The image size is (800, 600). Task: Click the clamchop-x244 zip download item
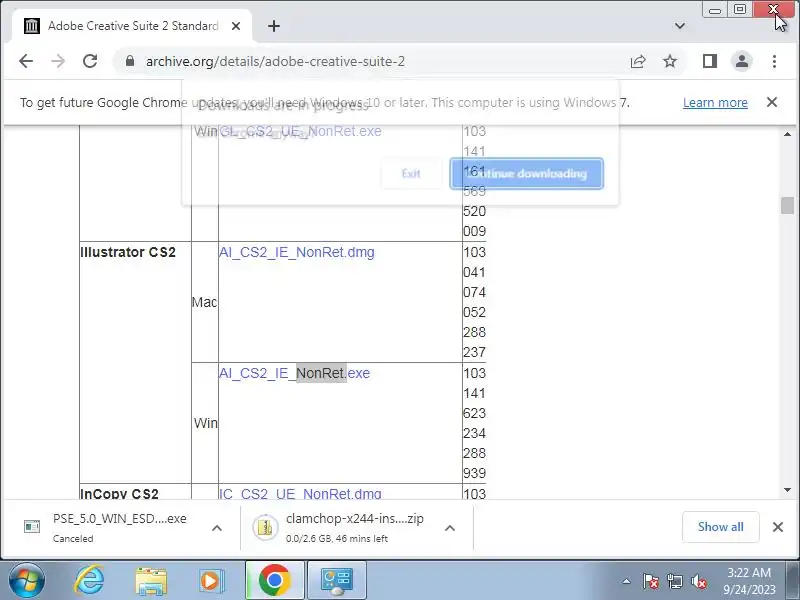[x=345, y=528]
